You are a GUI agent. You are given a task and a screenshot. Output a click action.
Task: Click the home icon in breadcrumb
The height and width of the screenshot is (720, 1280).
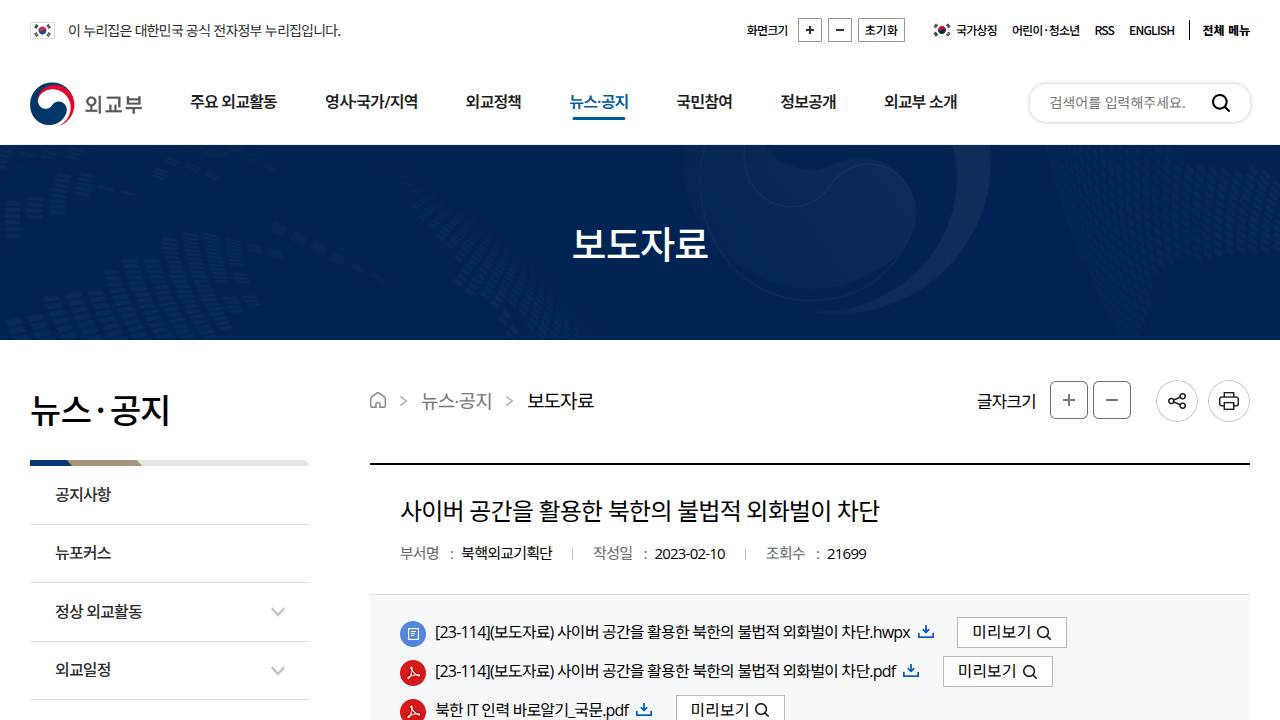[378, 401]
